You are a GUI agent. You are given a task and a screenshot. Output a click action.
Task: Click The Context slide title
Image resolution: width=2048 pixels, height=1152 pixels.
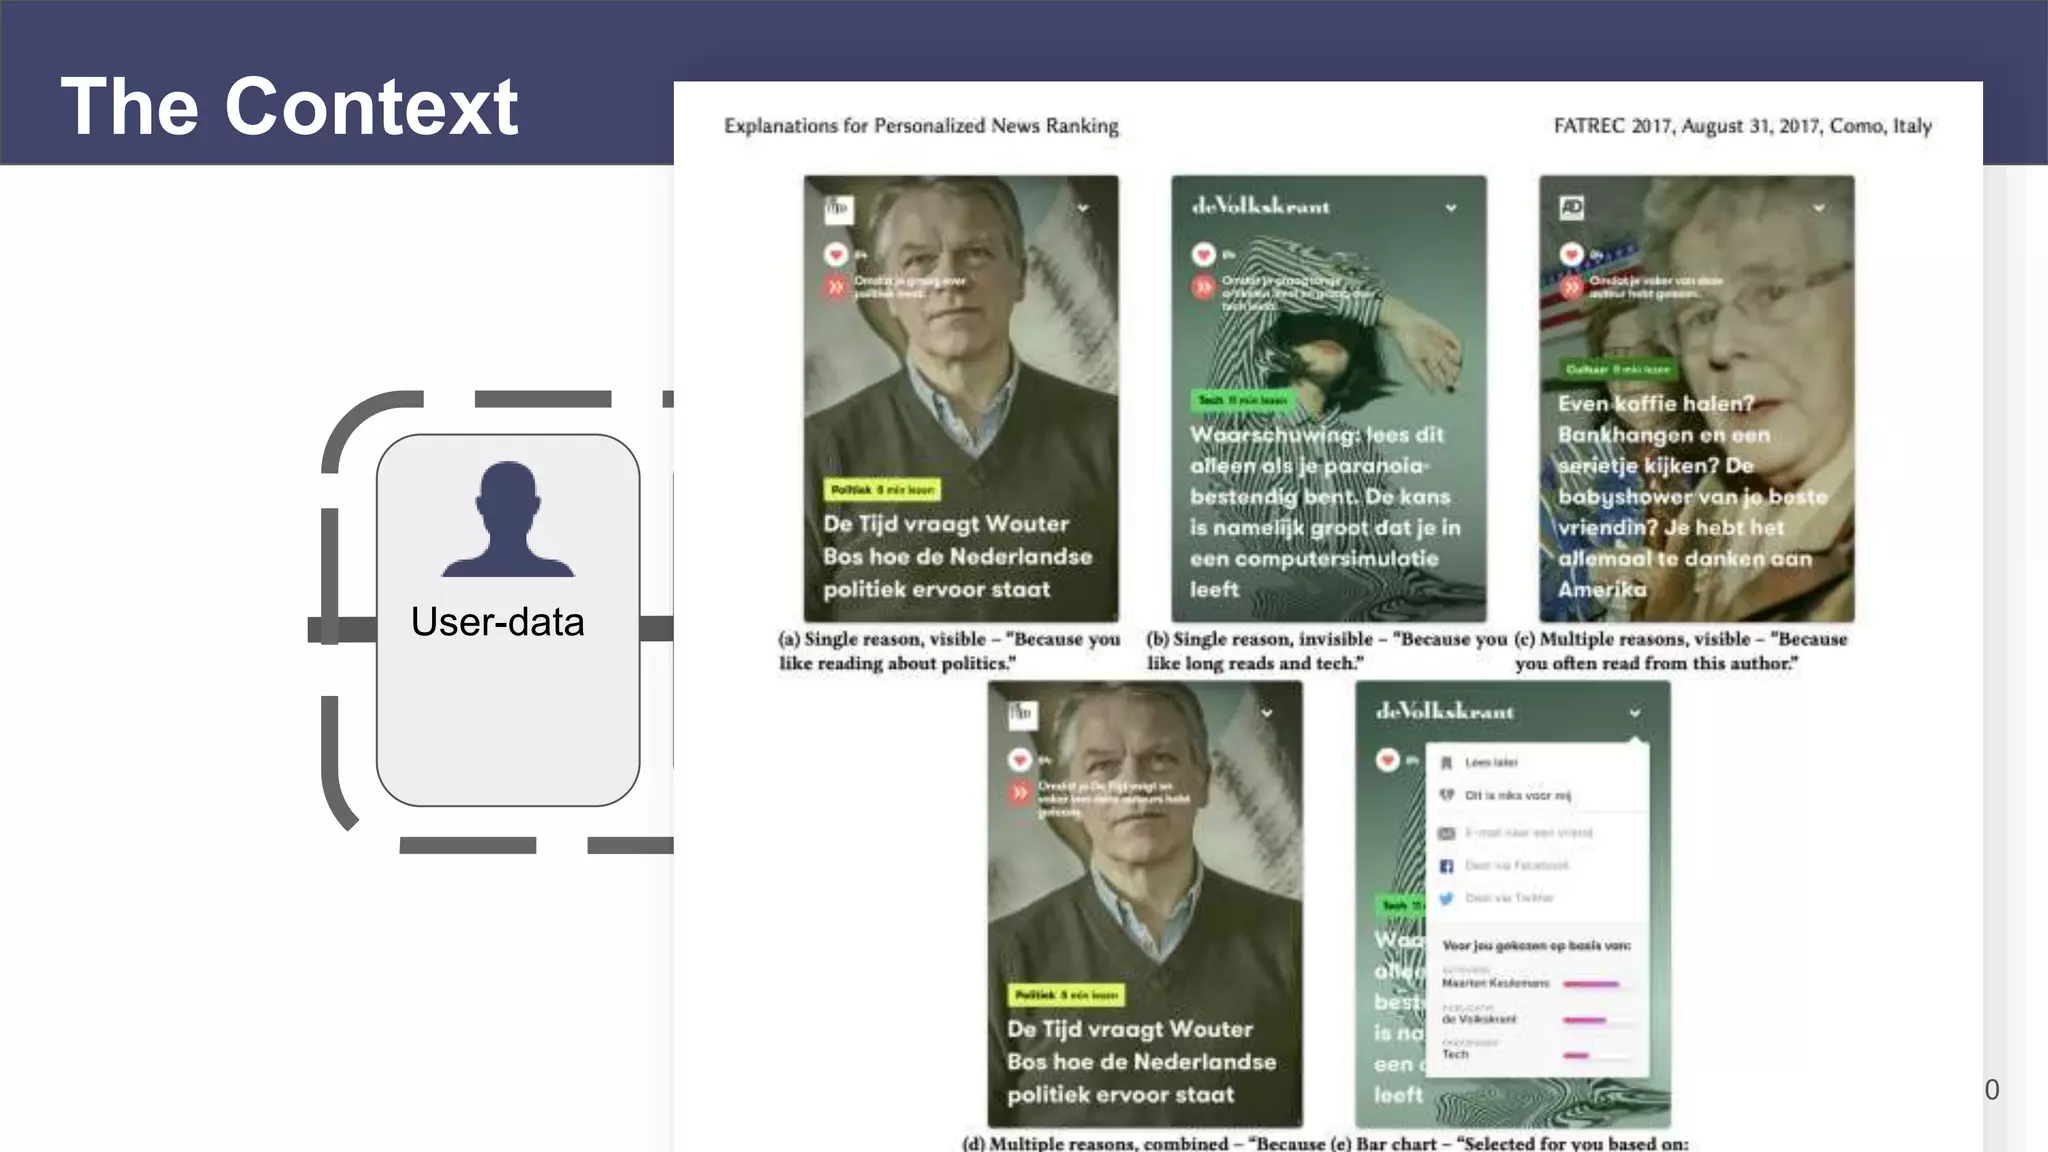coord(290,106)
